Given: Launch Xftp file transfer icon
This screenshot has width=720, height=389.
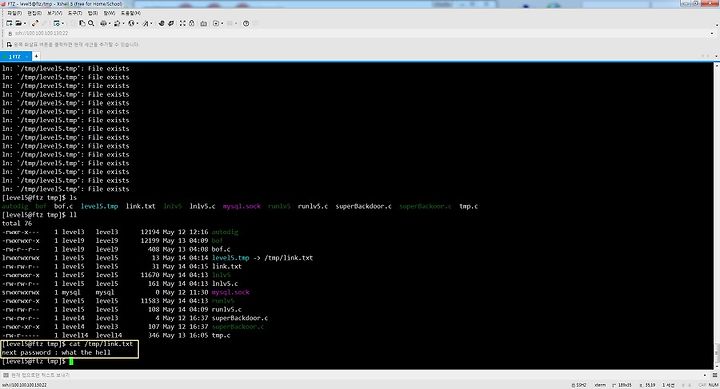Looking at the screenshot, I should 162,23.
